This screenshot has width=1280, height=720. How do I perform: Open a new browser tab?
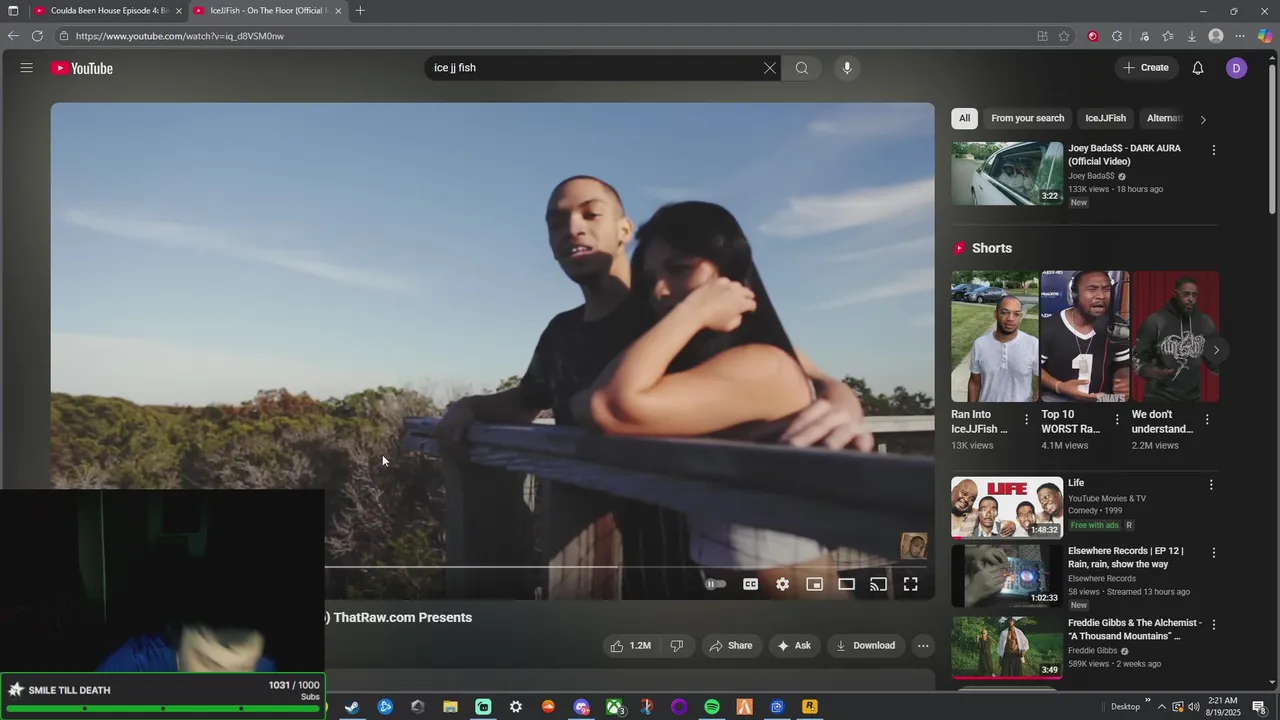click(x=360, y=11)
